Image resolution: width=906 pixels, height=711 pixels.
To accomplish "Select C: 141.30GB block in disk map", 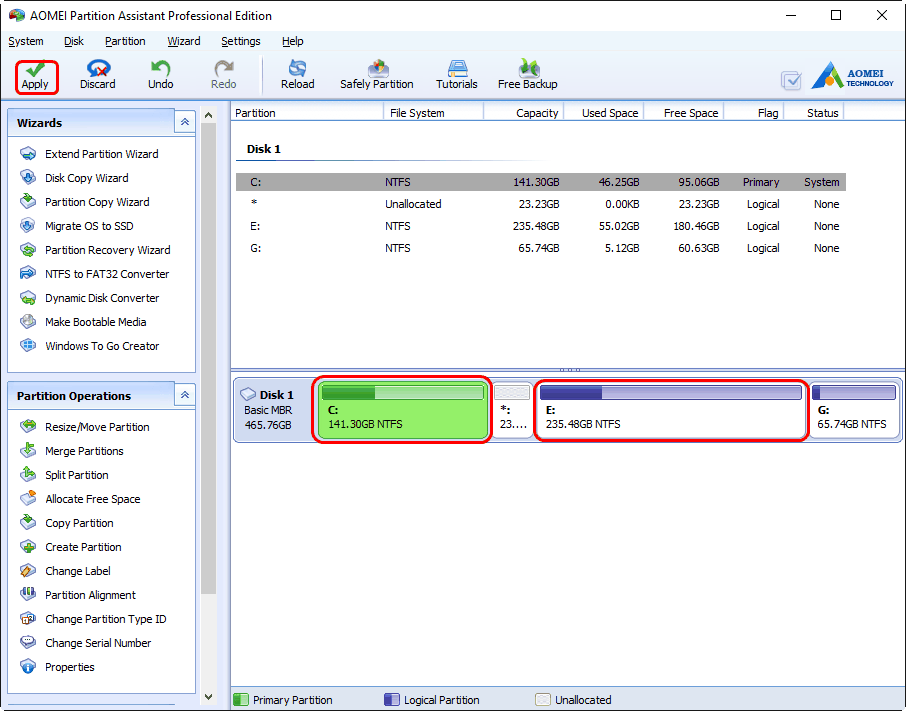I will point(403,410).
